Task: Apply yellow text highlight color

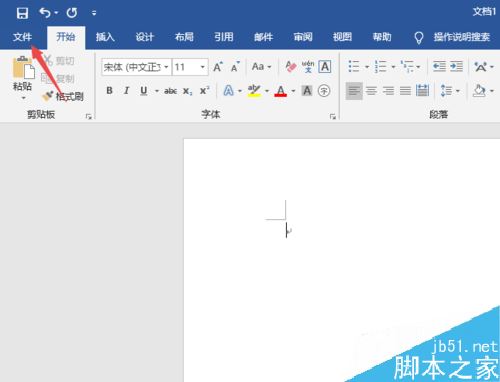Action: 254,91
